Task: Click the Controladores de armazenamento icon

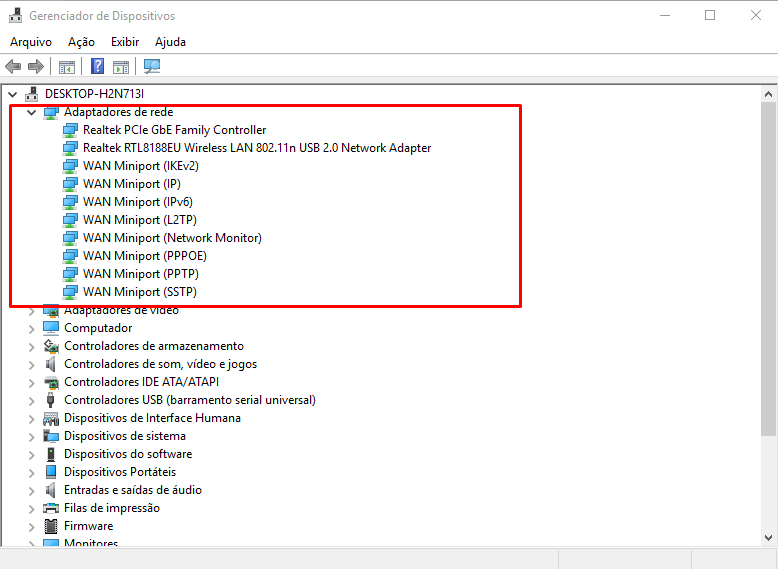Action: [x=51, y=346]
